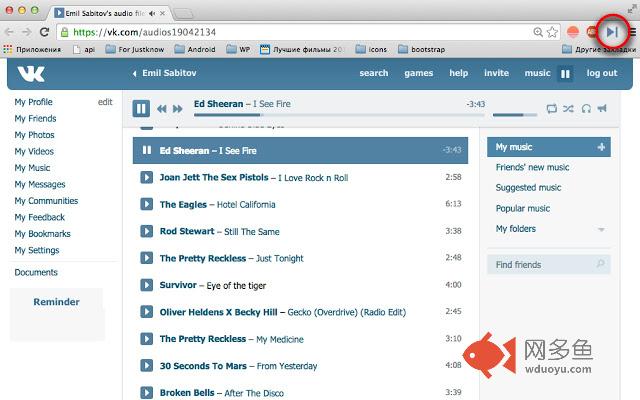The height and width of the screenshot is (400, 640).
Task: Select the My music tab
Action: [549, 147]
